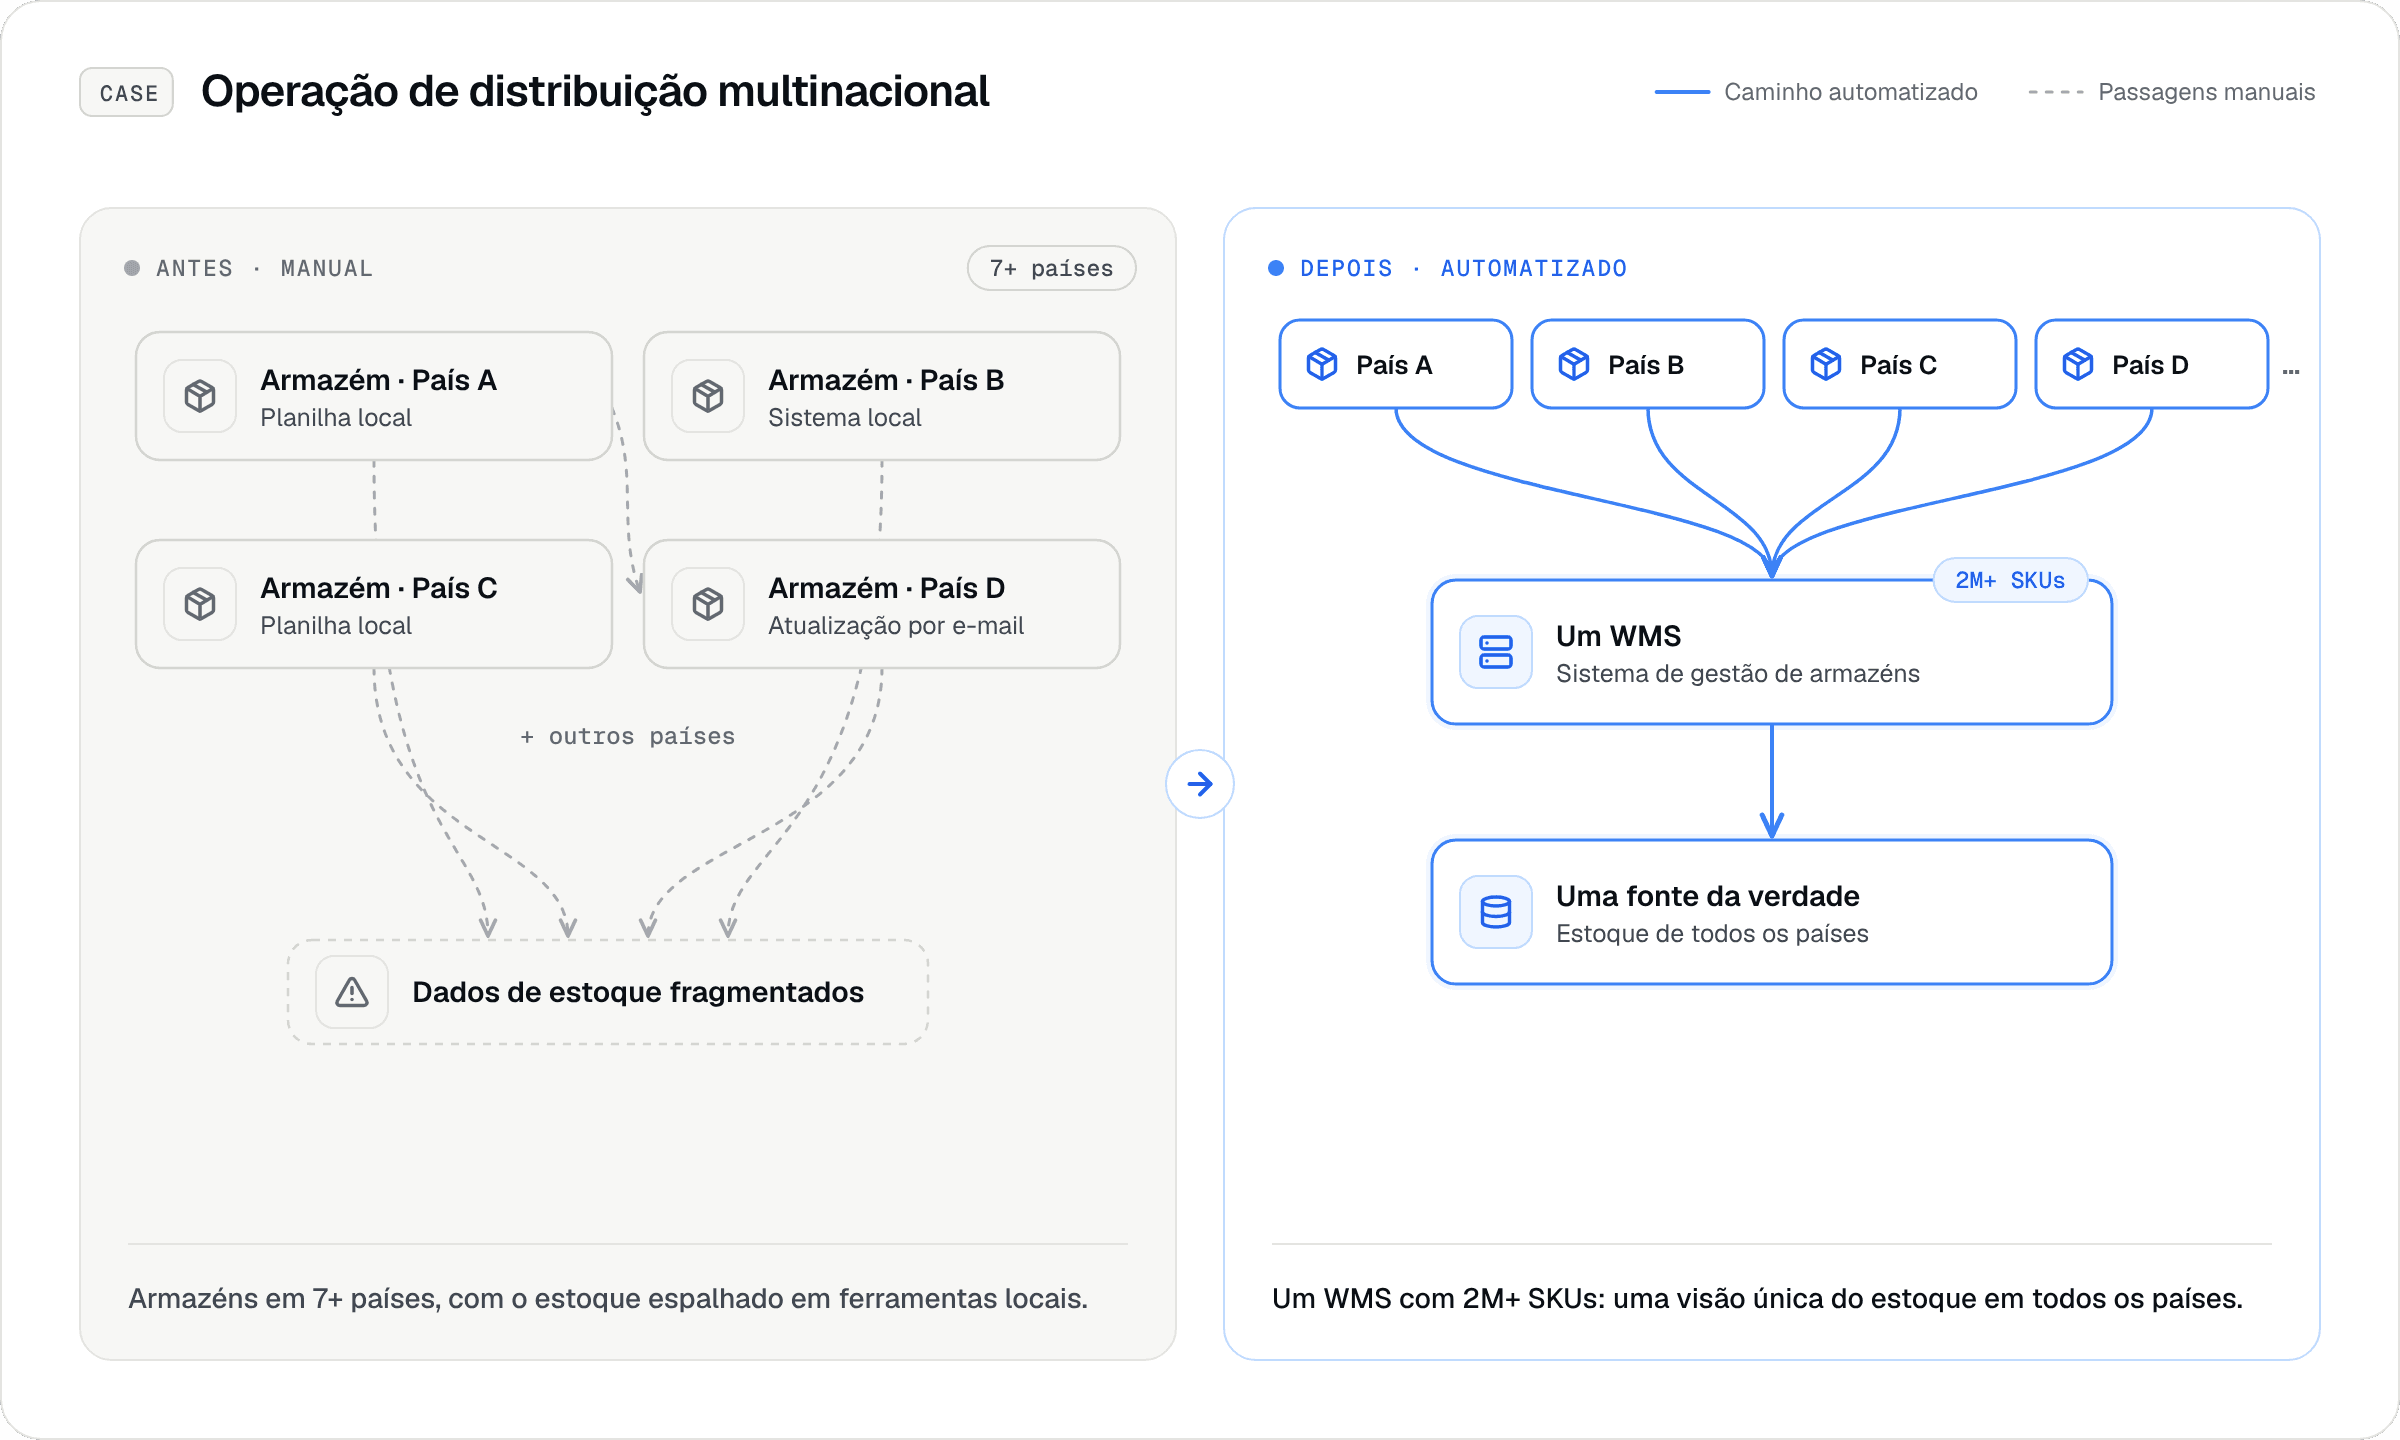
Task: Click the caption starting Armazéns em 7+ países
Action: click(608, 1298)
